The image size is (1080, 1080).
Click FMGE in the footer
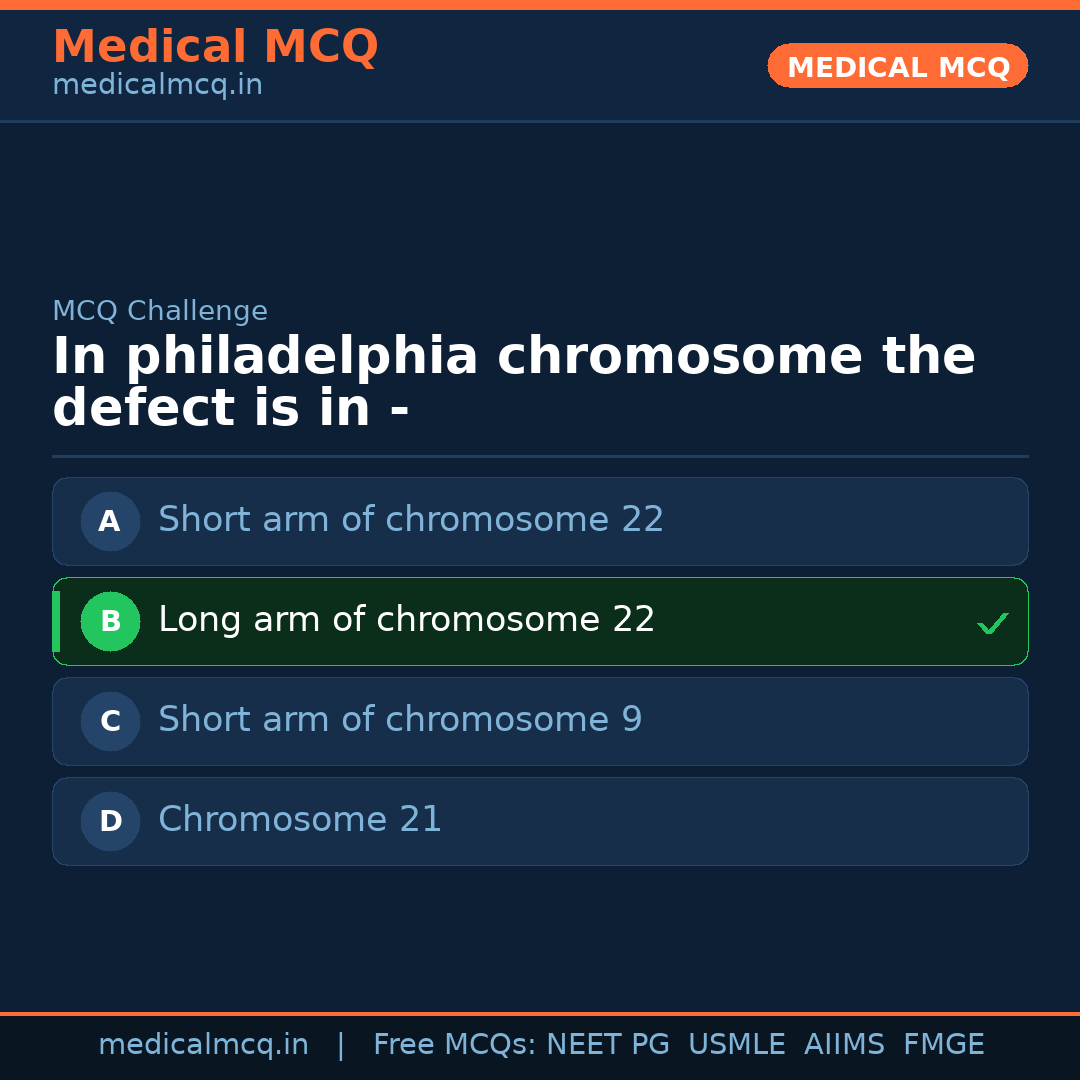[x=943, y=1045]
